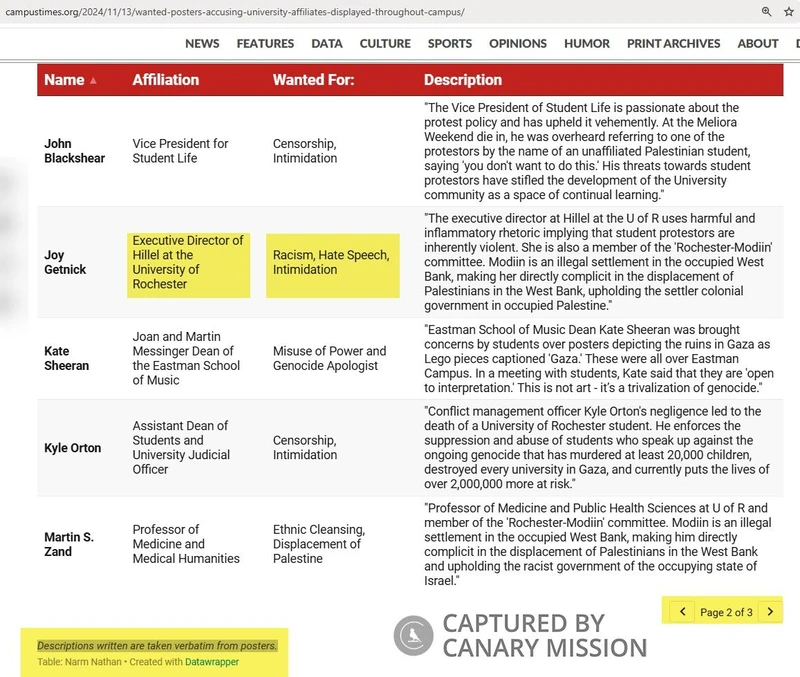Image resolution: width=800 pixels, height=677 pixels.
Task: Click the browser zoom magnifier icon
Action: (766, 11)
